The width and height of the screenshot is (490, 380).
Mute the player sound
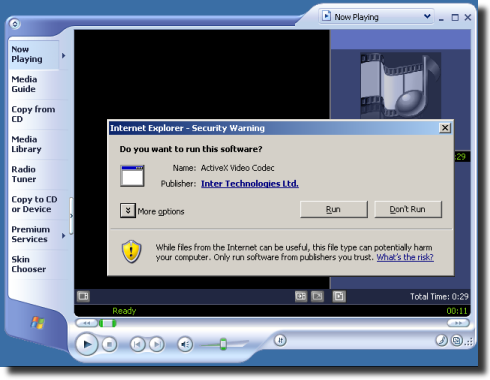(185, 344)
